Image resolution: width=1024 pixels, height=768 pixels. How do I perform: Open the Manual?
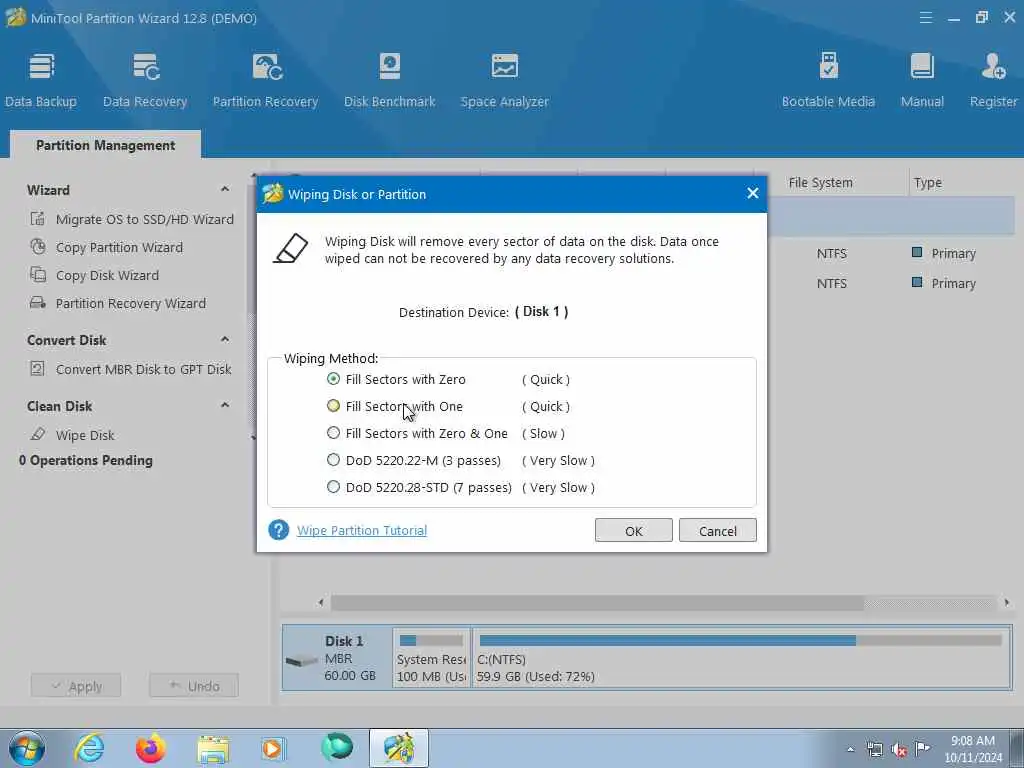922,80
